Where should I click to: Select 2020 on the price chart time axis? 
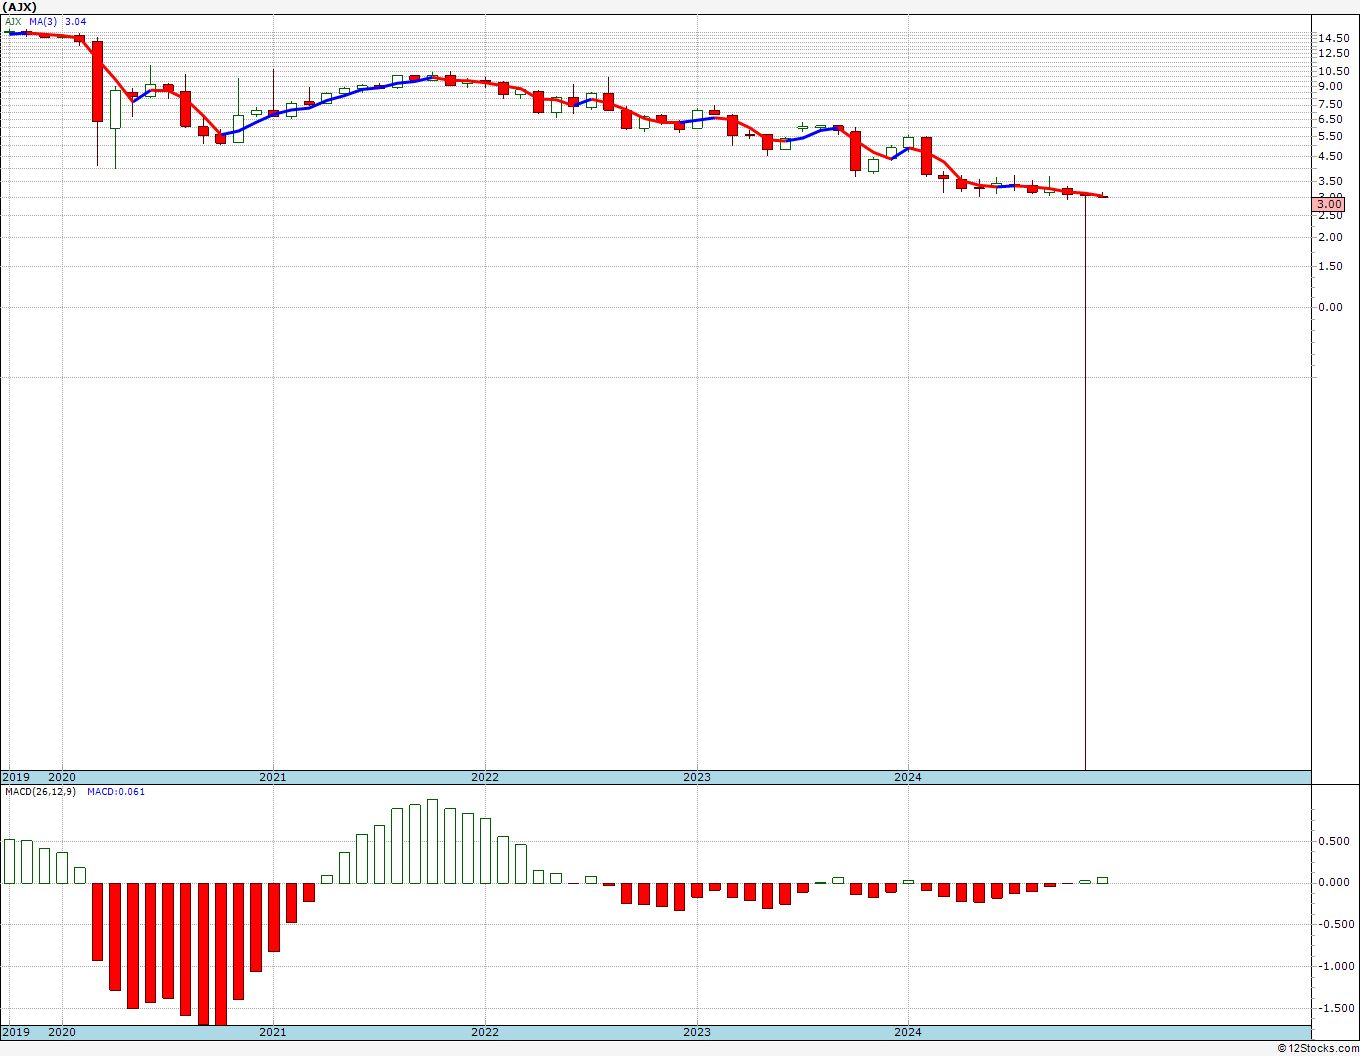point(62,777)
